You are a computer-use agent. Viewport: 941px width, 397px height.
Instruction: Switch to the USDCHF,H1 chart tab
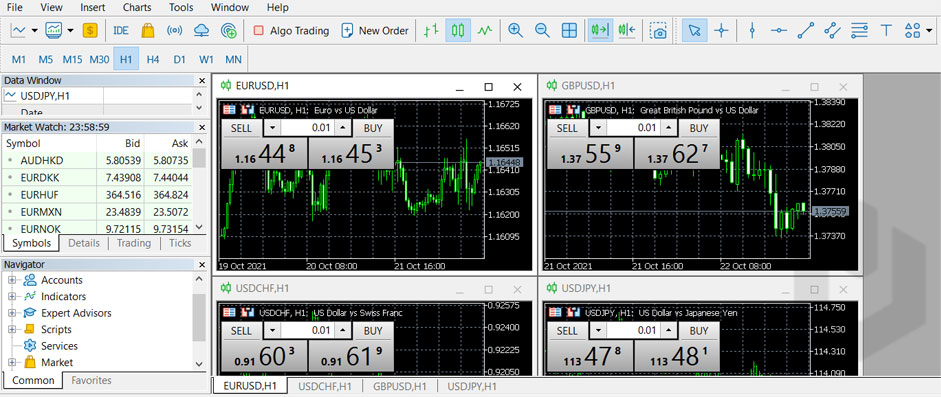[325, 387]
